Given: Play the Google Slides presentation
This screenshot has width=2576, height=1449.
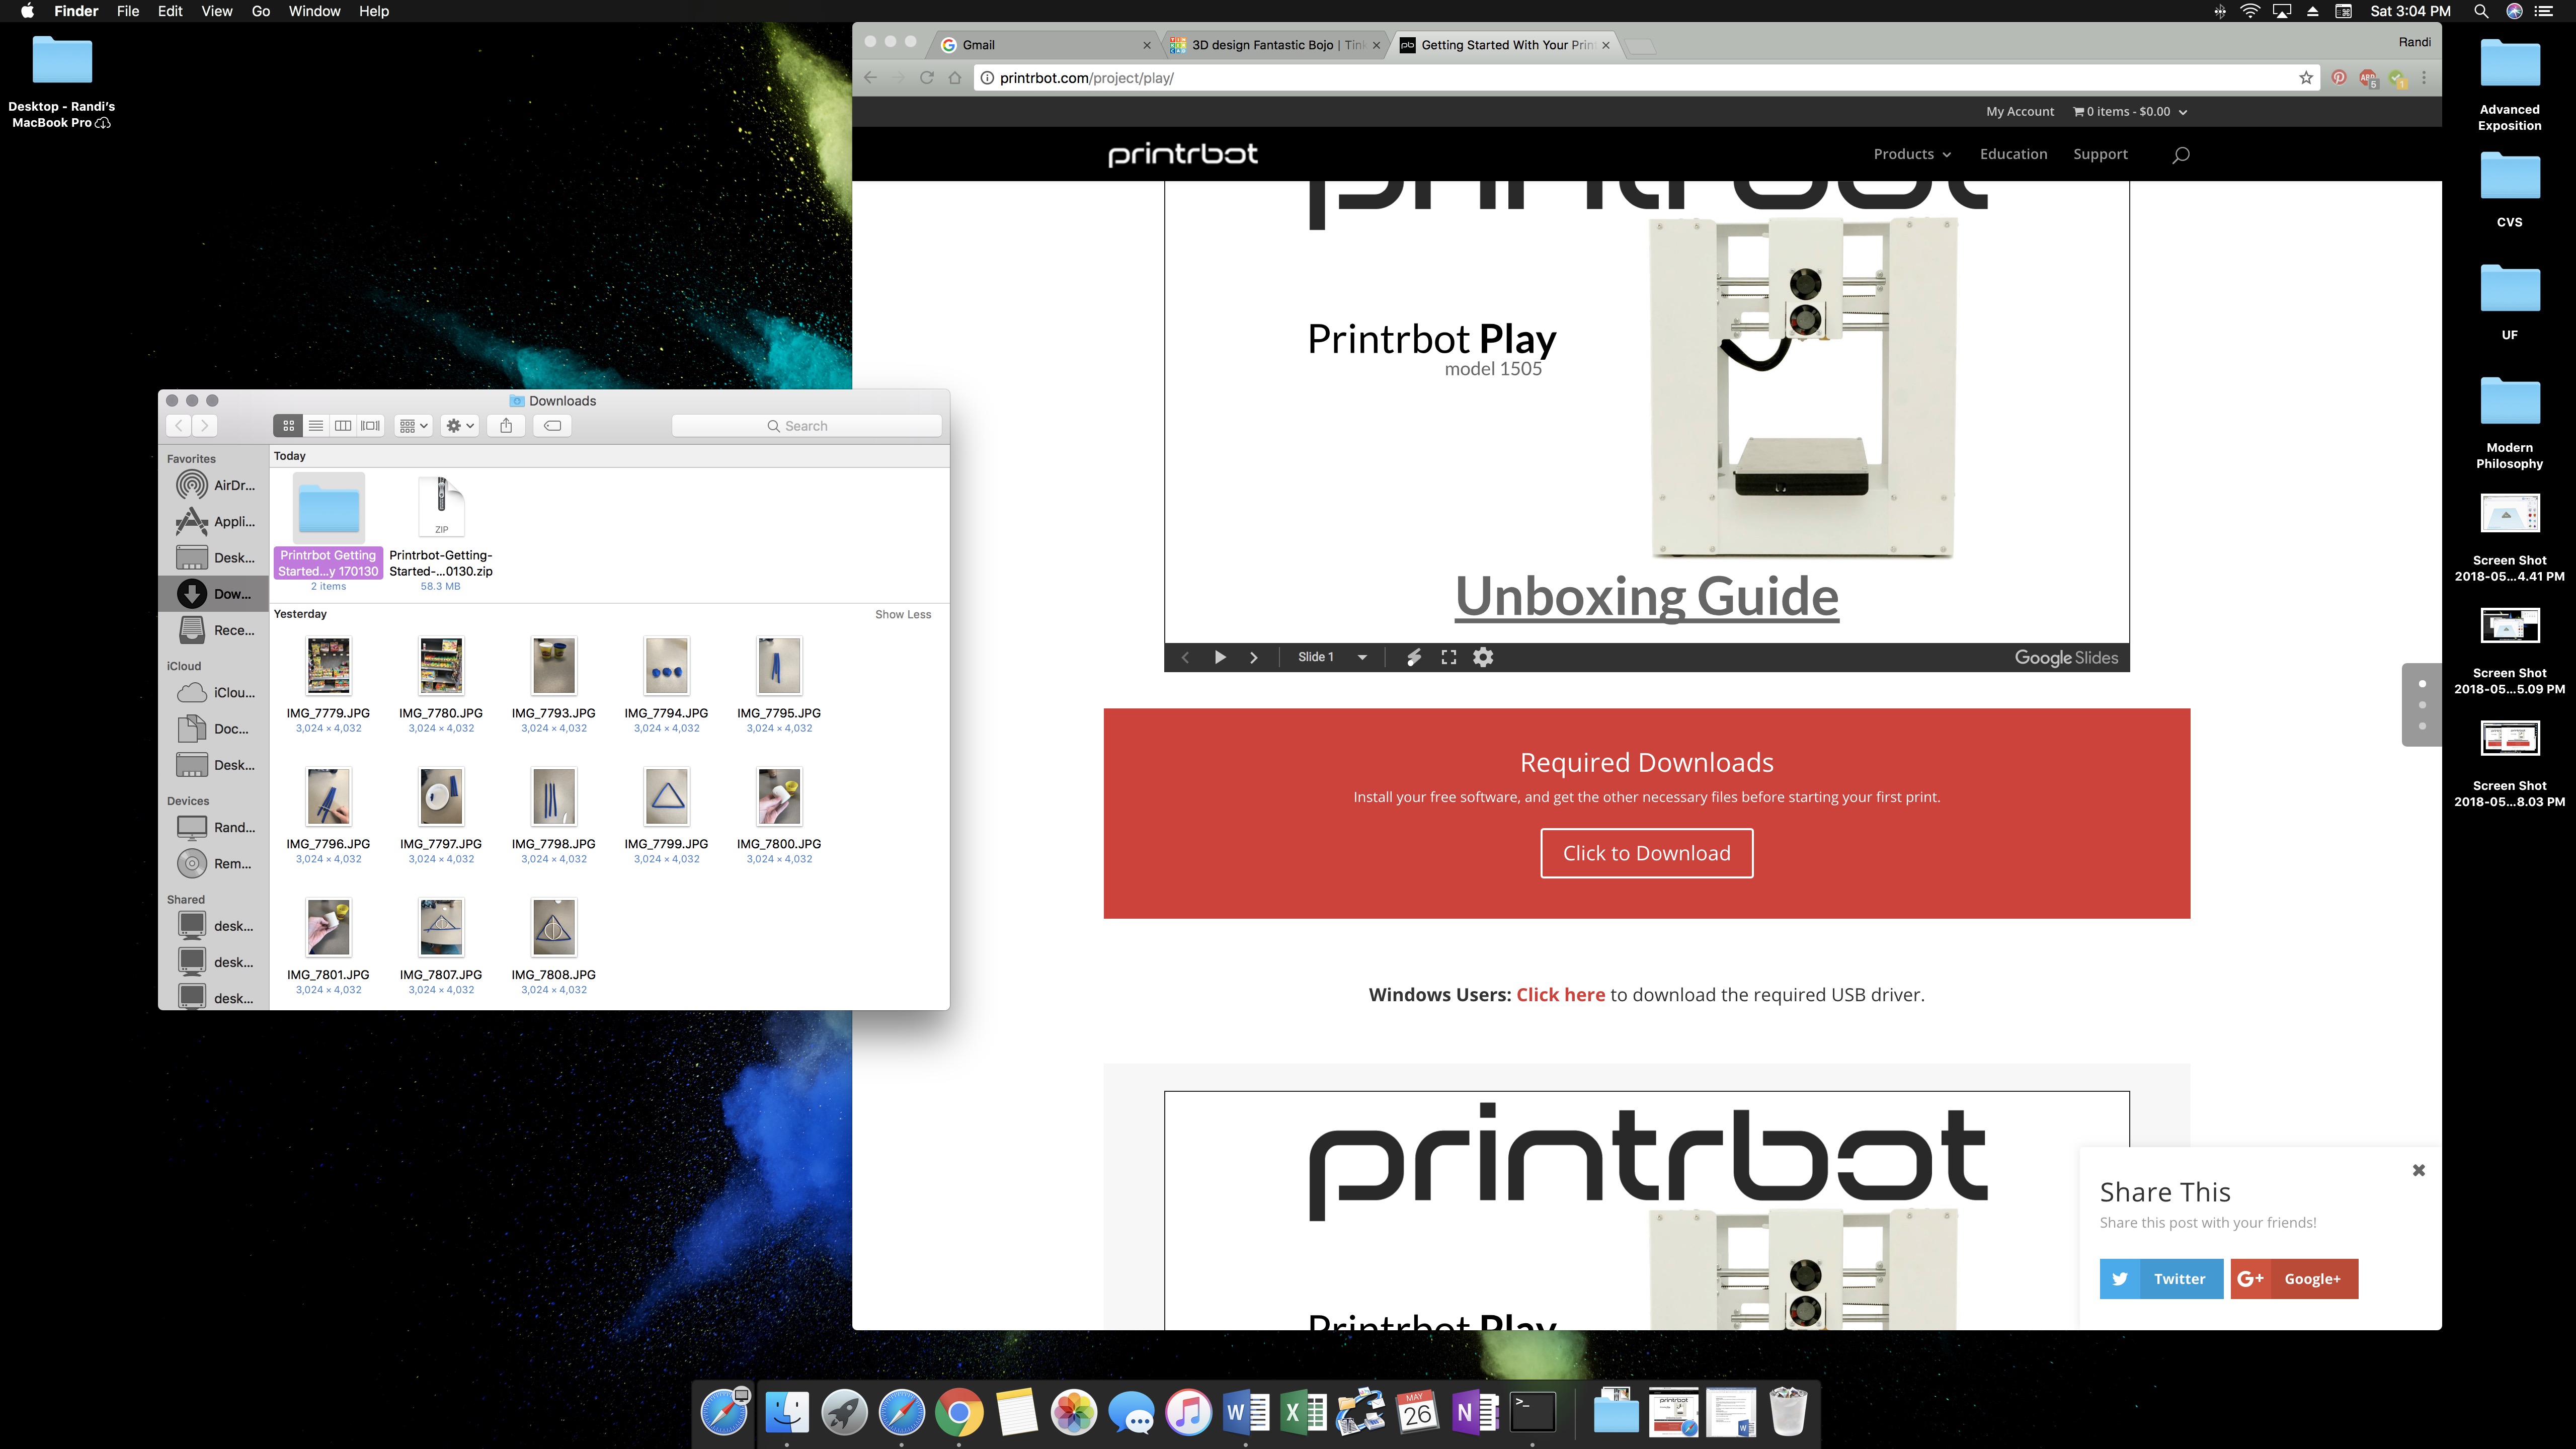Looking at the screenshot, I should click(x=1220, y=657).
